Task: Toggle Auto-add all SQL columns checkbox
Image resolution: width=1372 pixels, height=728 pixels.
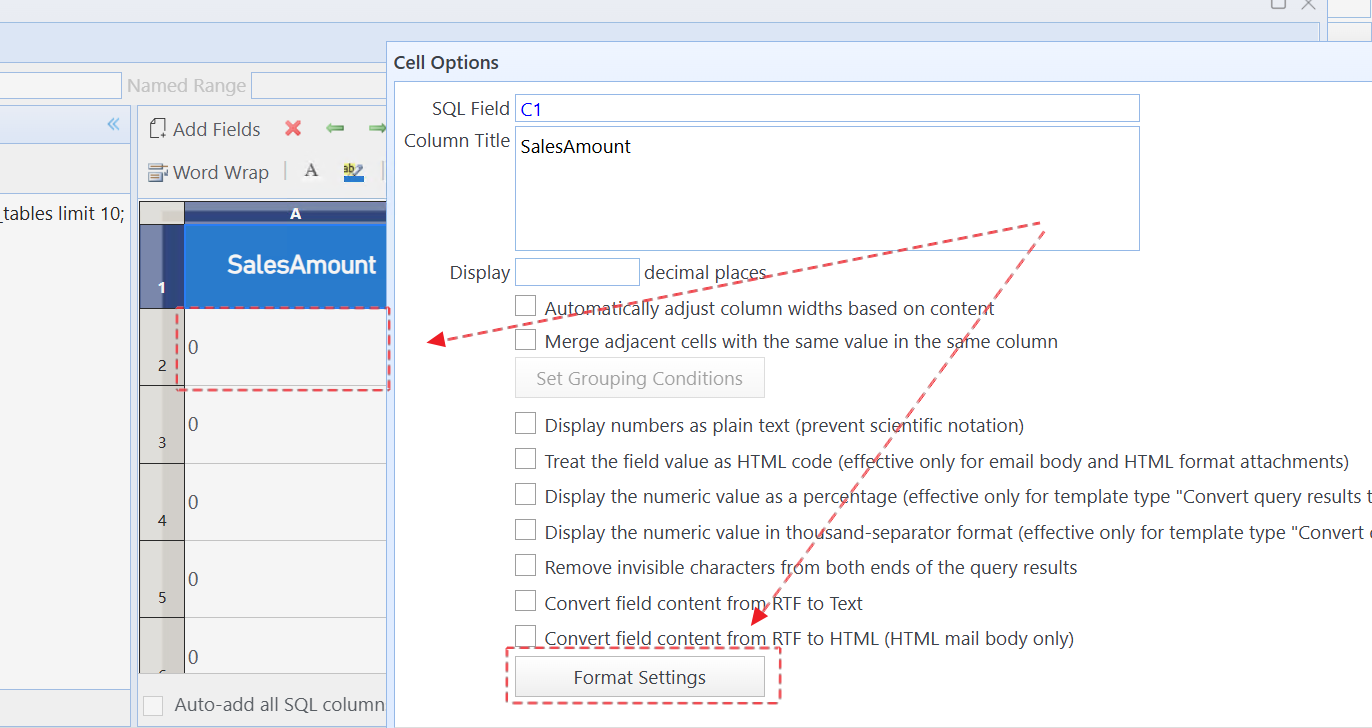Action: coord(153,706)
